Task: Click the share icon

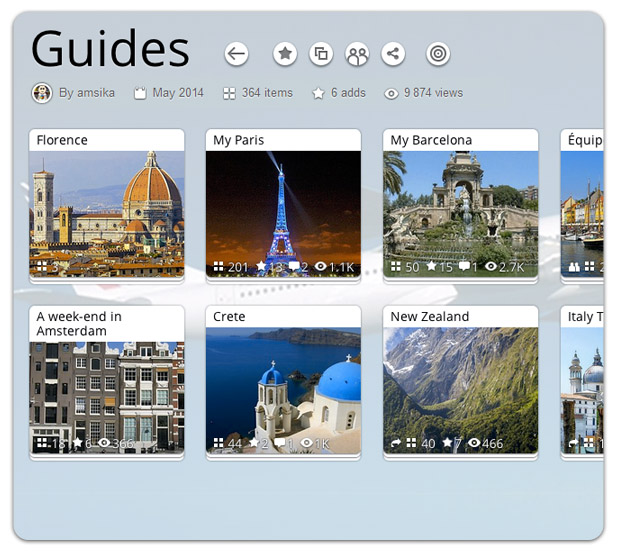Action: click(x=393, y=54)
